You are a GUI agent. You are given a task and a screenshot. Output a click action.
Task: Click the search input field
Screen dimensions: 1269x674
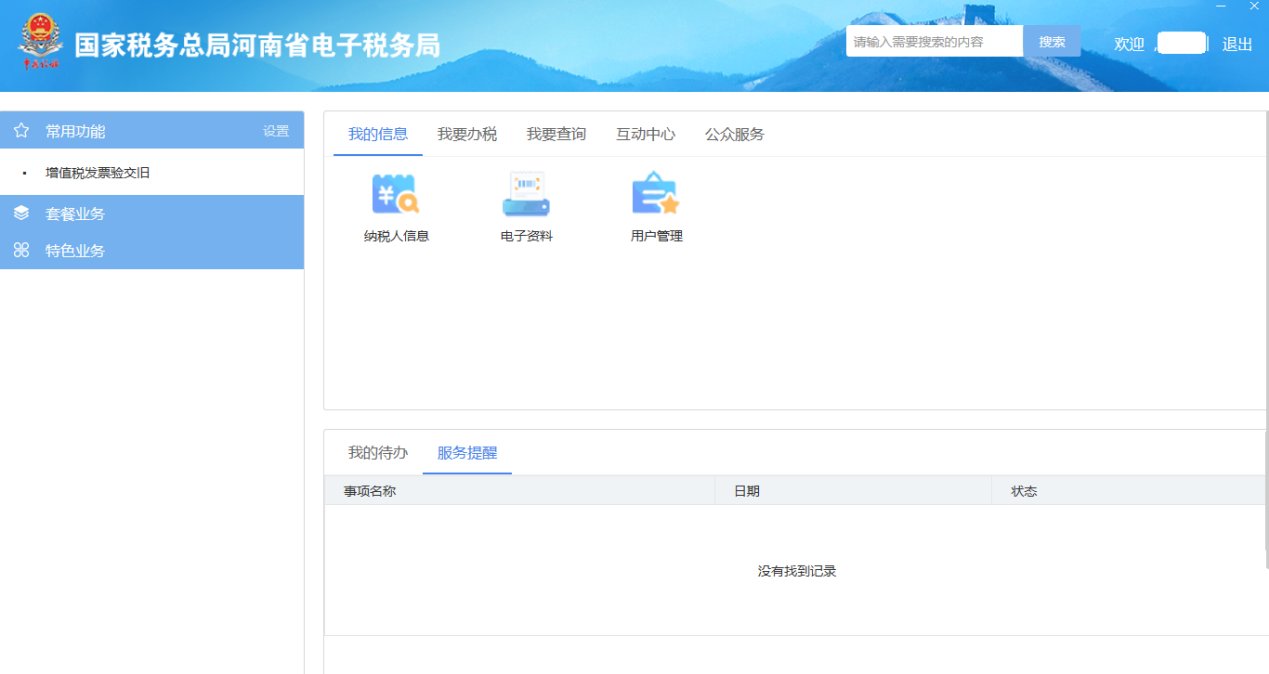tap(930, 41)
